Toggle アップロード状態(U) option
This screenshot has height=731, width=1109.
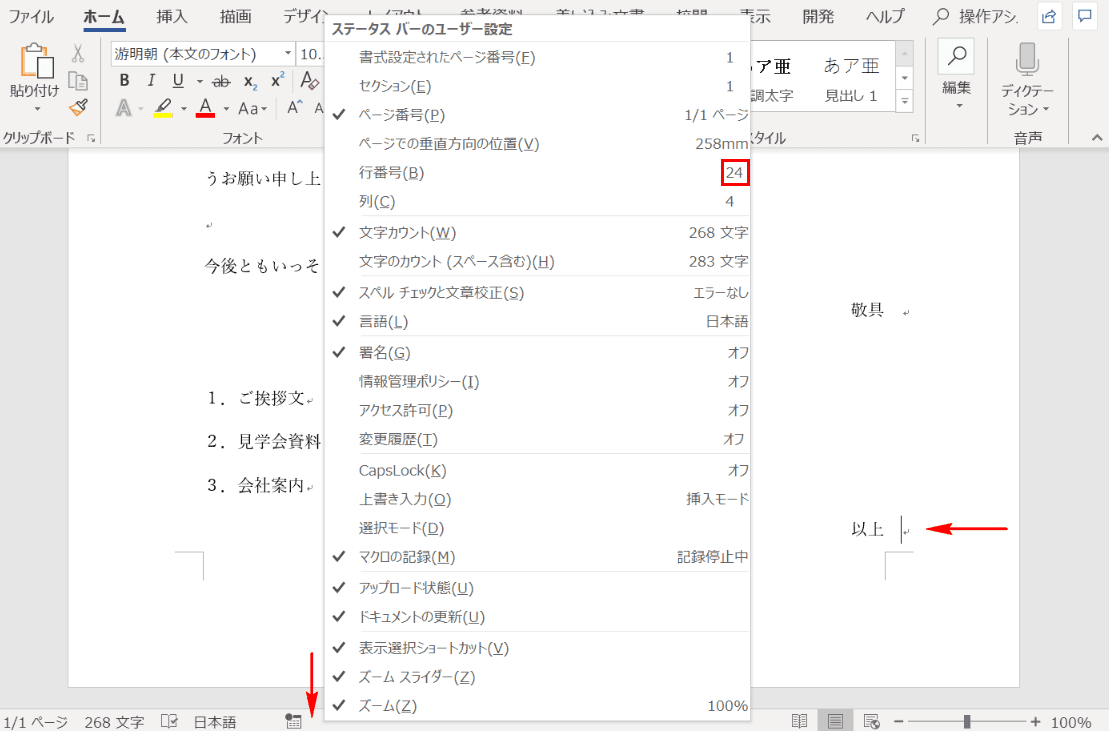[538, 588]
